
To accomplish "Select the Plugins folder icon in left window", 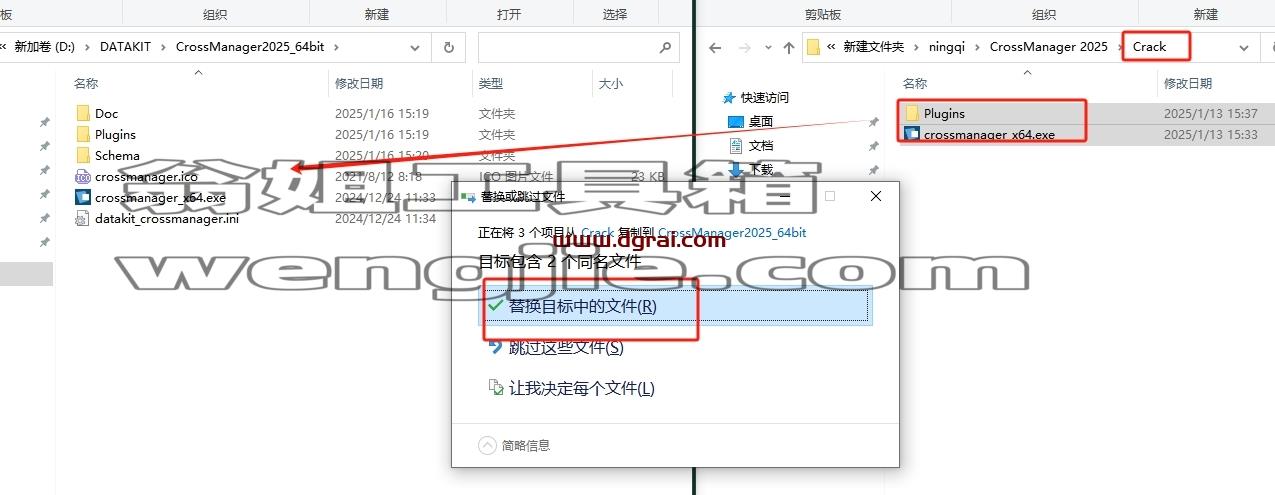I will 83,134.
